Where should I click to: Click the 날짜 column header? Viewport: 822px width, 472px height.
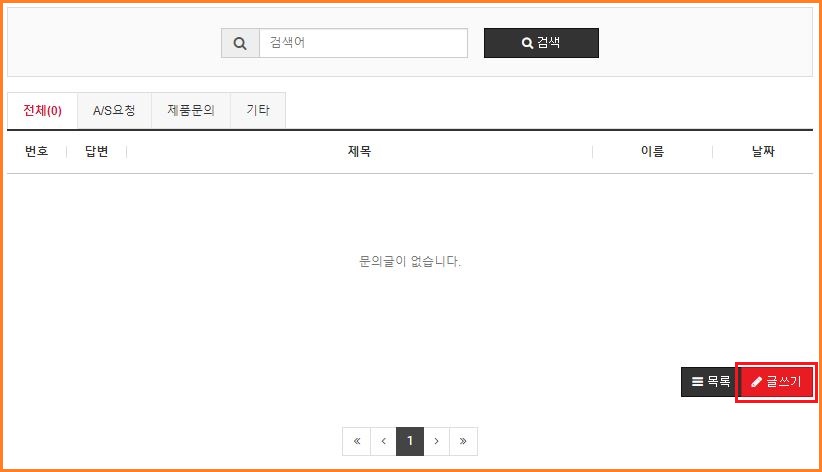[763, 152]
